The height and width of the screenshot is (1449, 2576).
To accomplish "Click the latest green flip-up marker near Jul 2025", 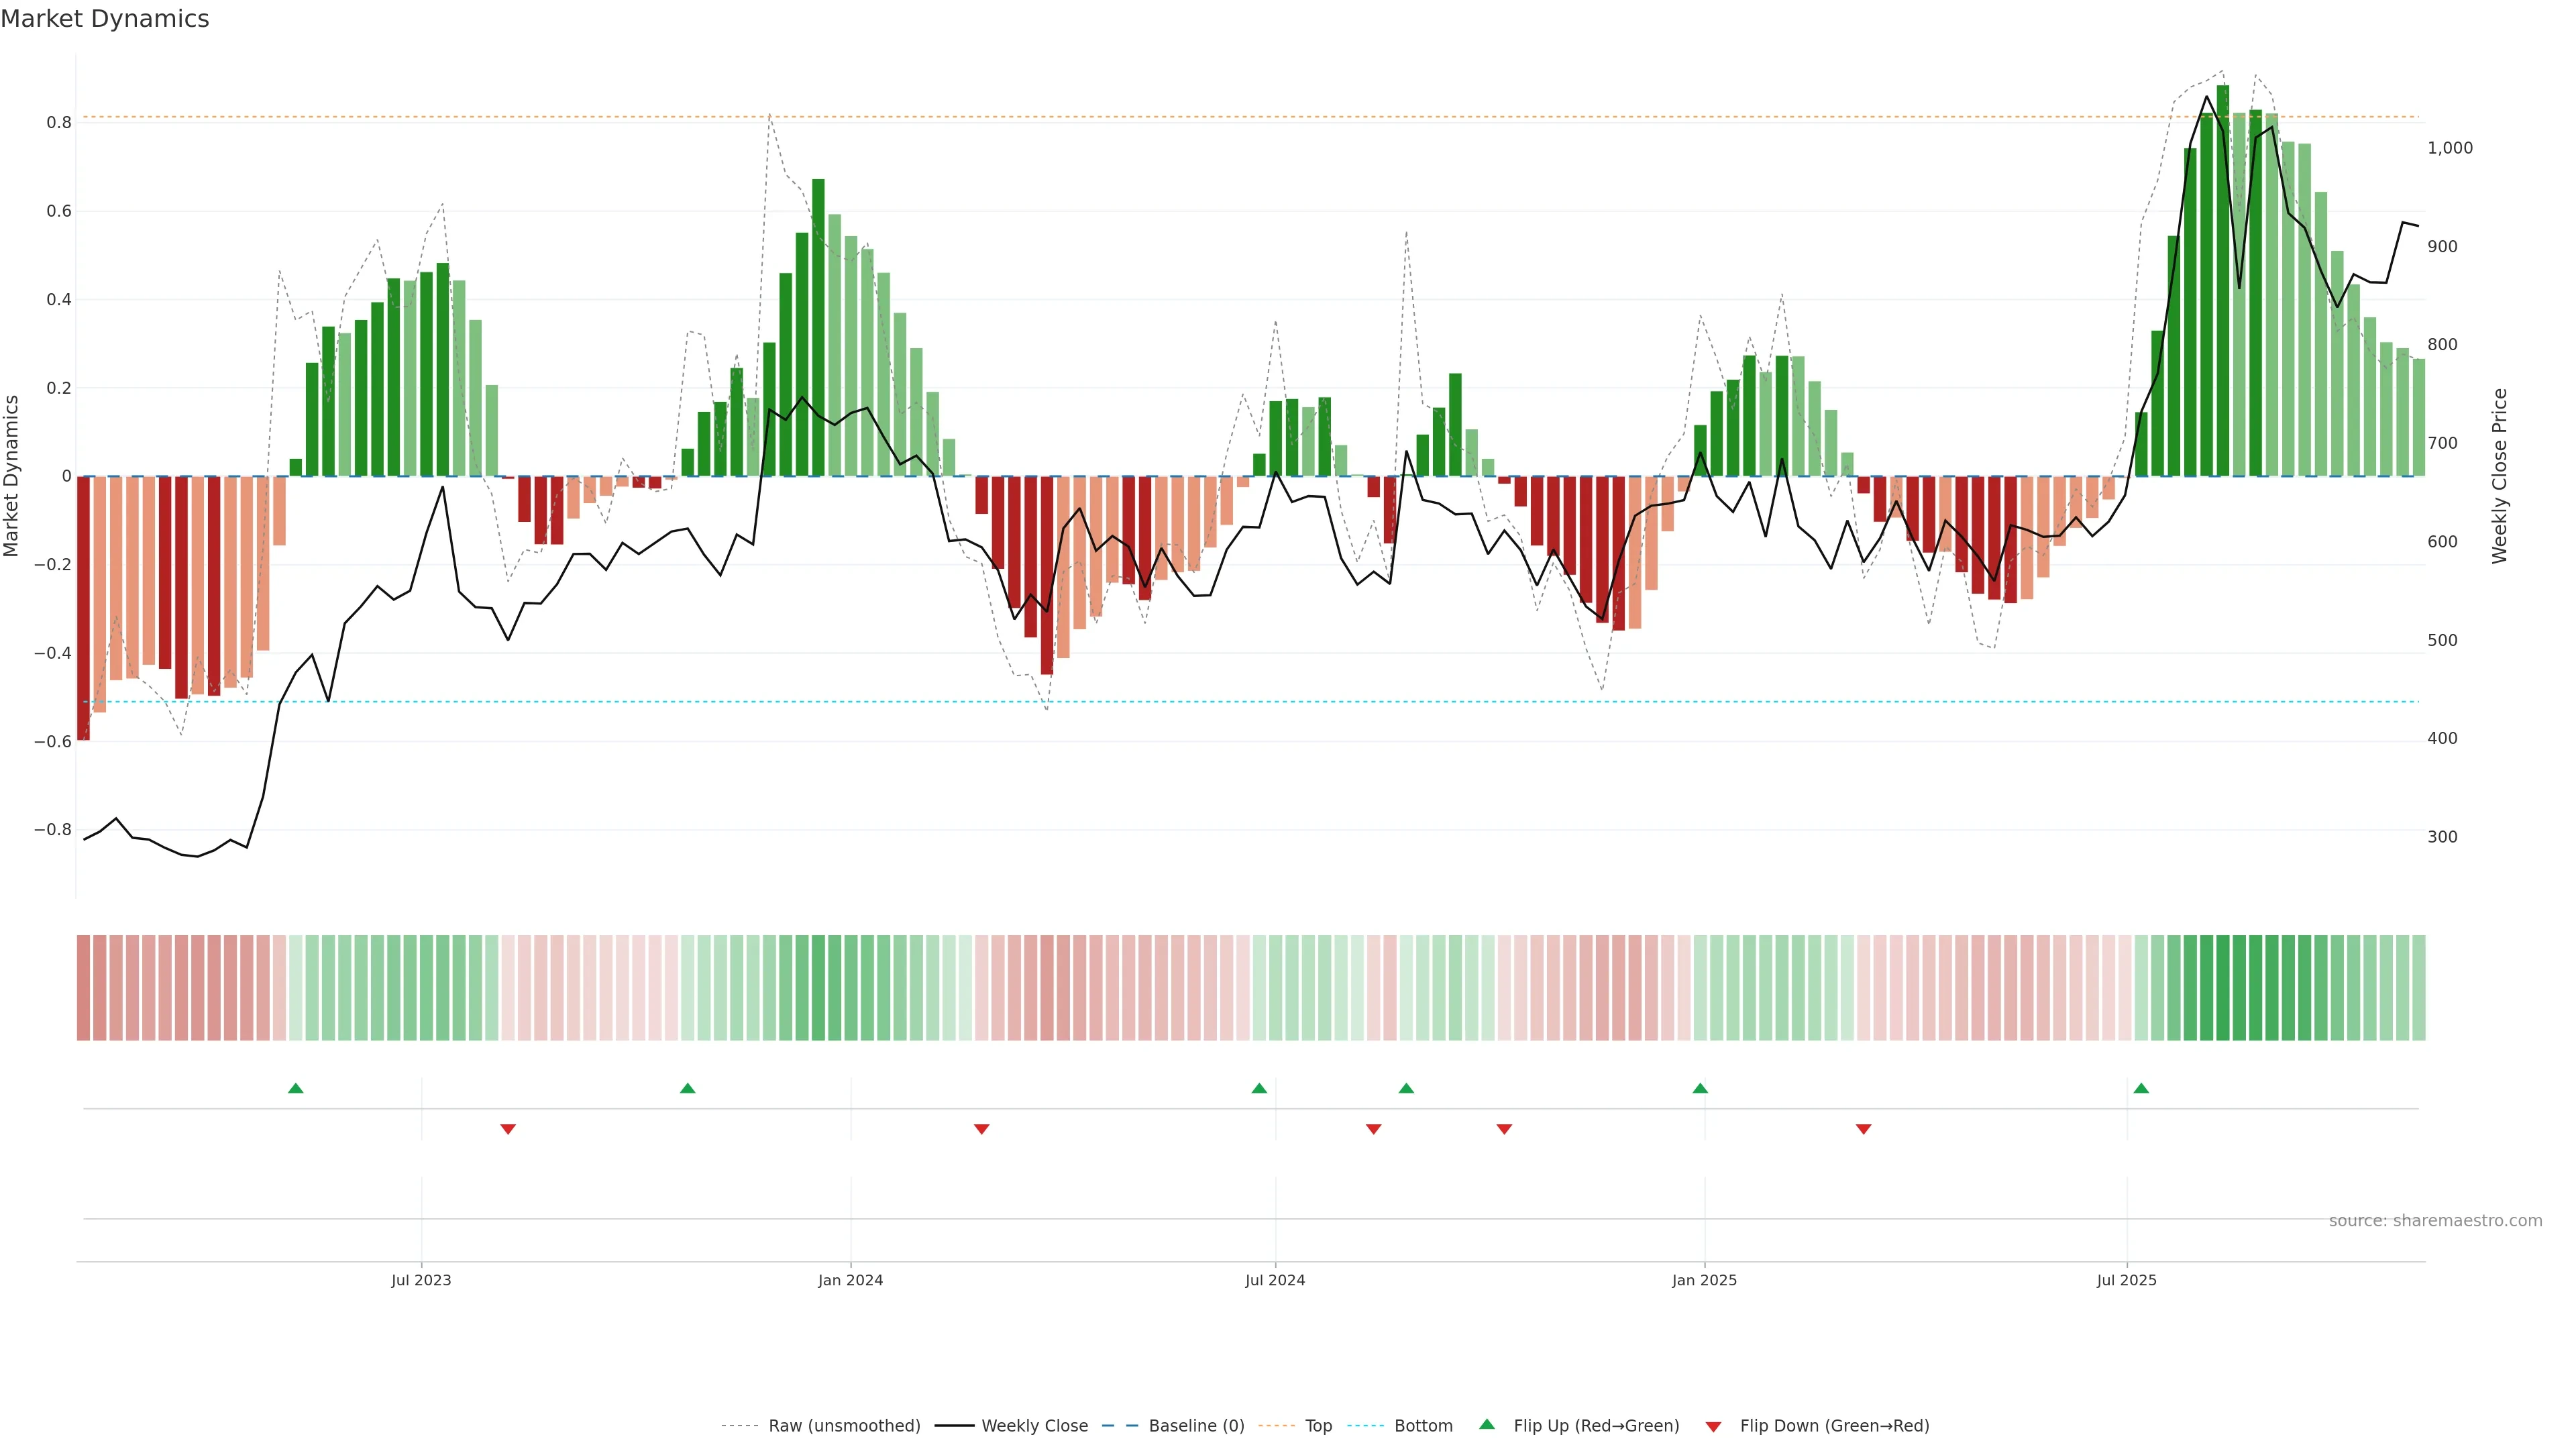I will tap(2141, 1088).
